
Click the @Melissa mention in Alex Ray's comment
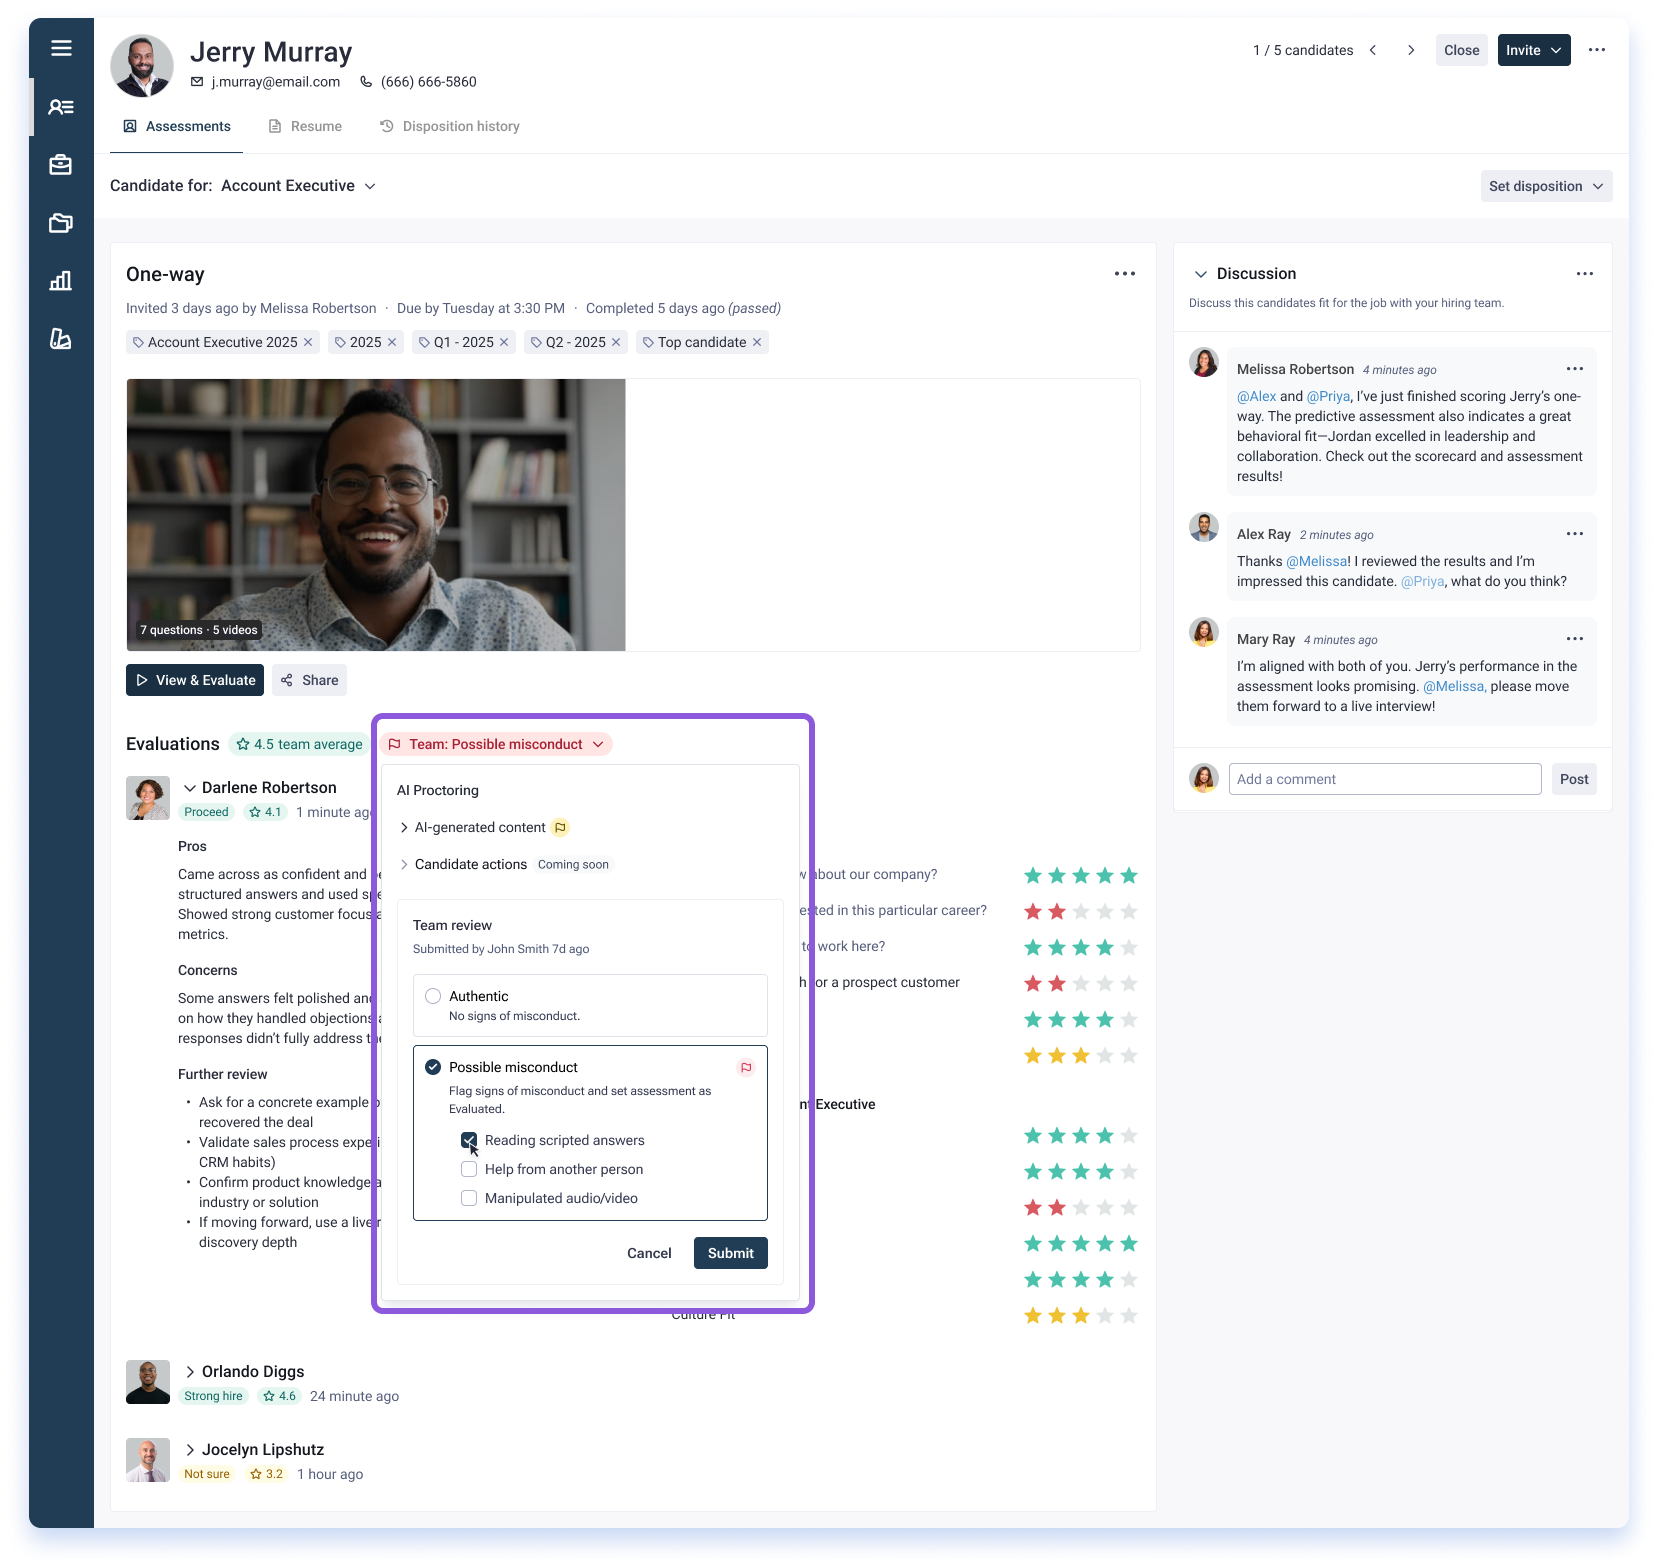tap(1318, 561)
